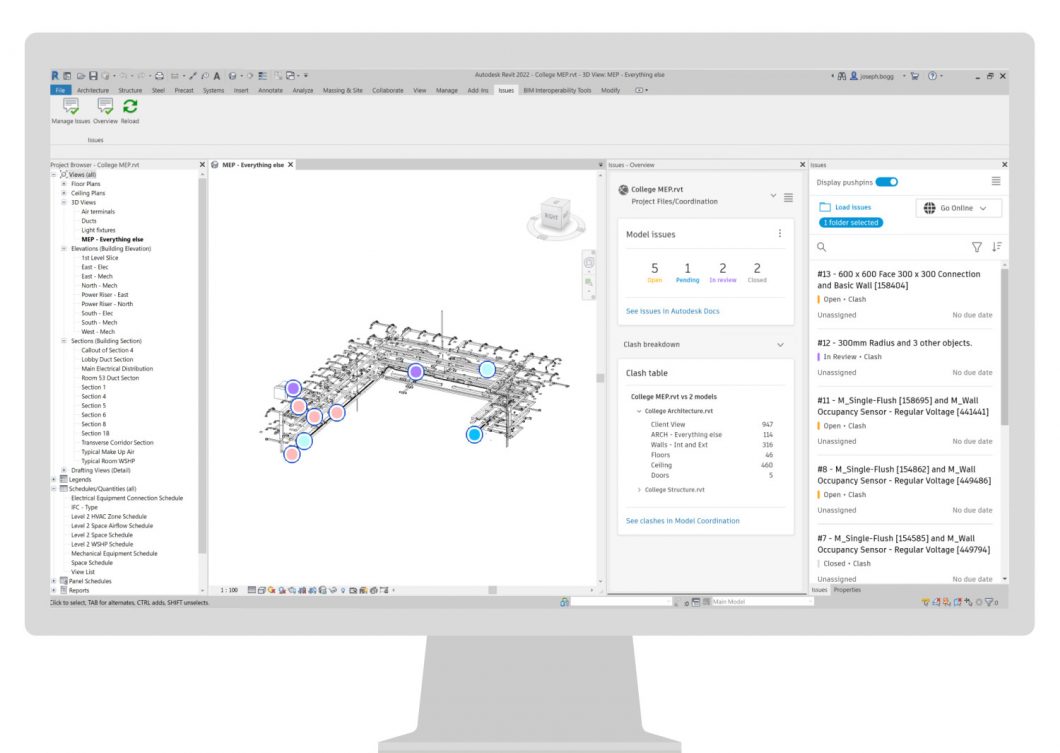Open See issues in Autodesk Docs link
This screenshot has width=1060, height=753.
pyautogui.click(x=673, y=311)
